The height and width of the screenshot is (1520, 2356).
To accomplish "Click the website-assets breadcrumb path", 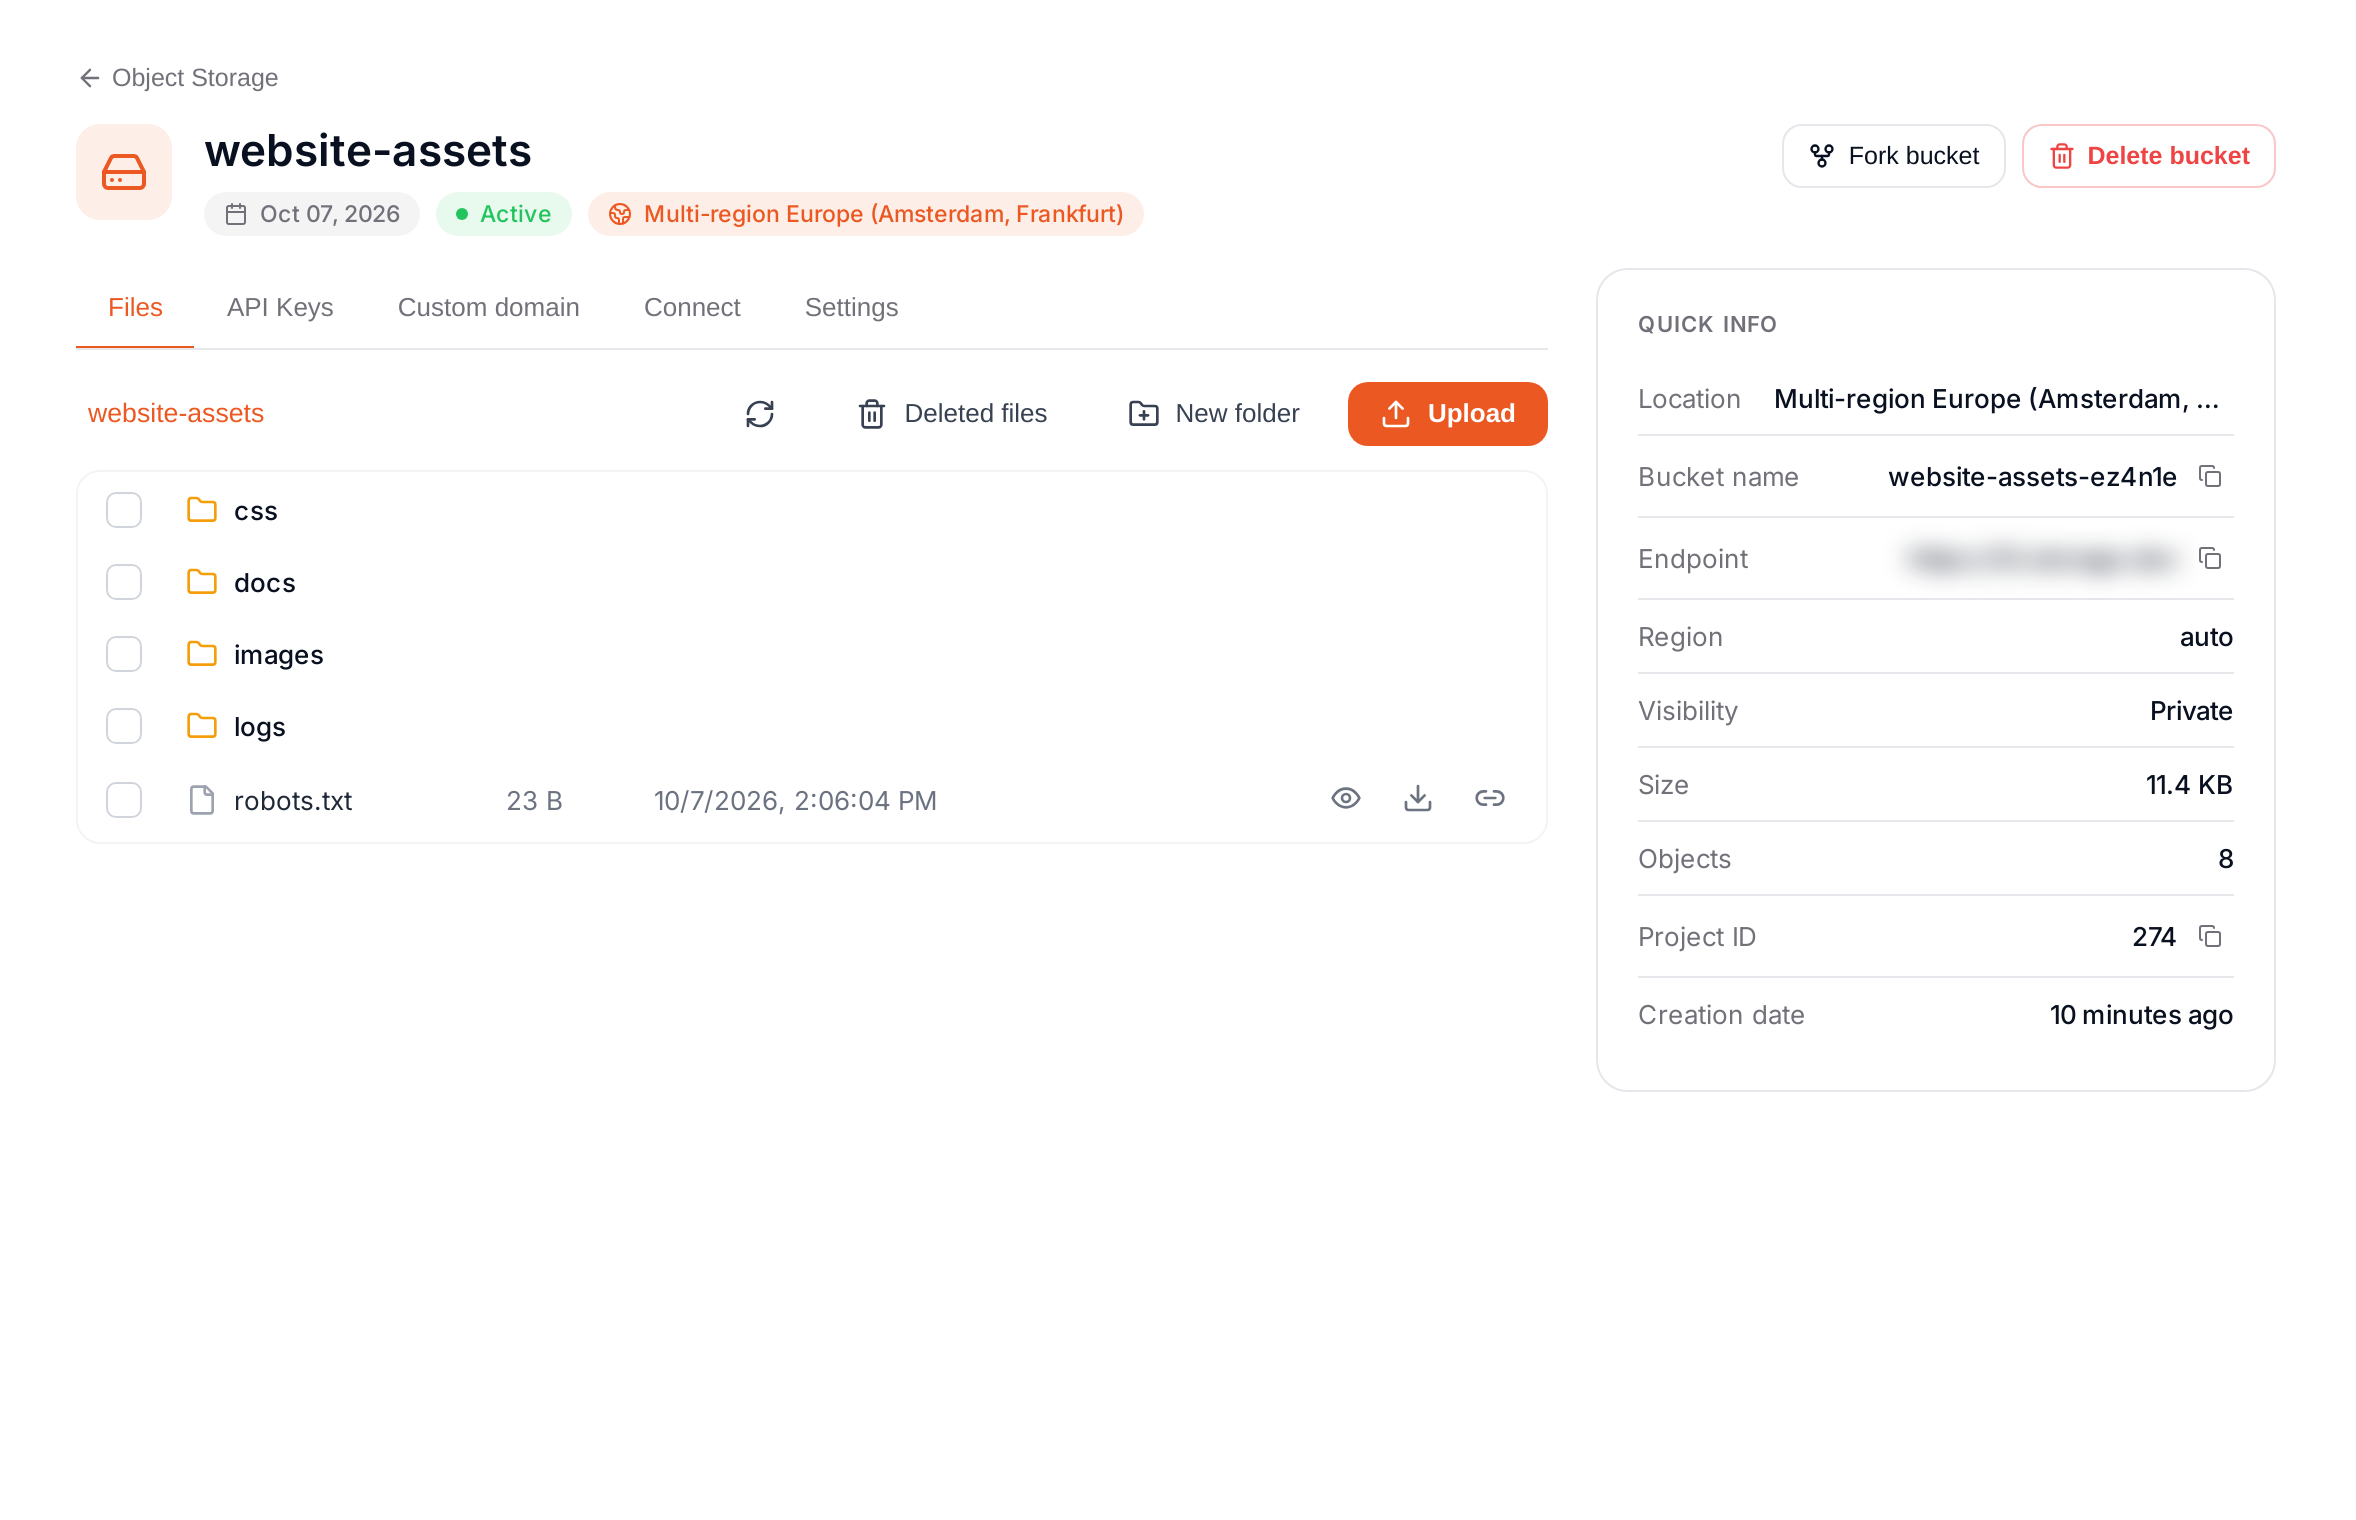I will point(176,413).
